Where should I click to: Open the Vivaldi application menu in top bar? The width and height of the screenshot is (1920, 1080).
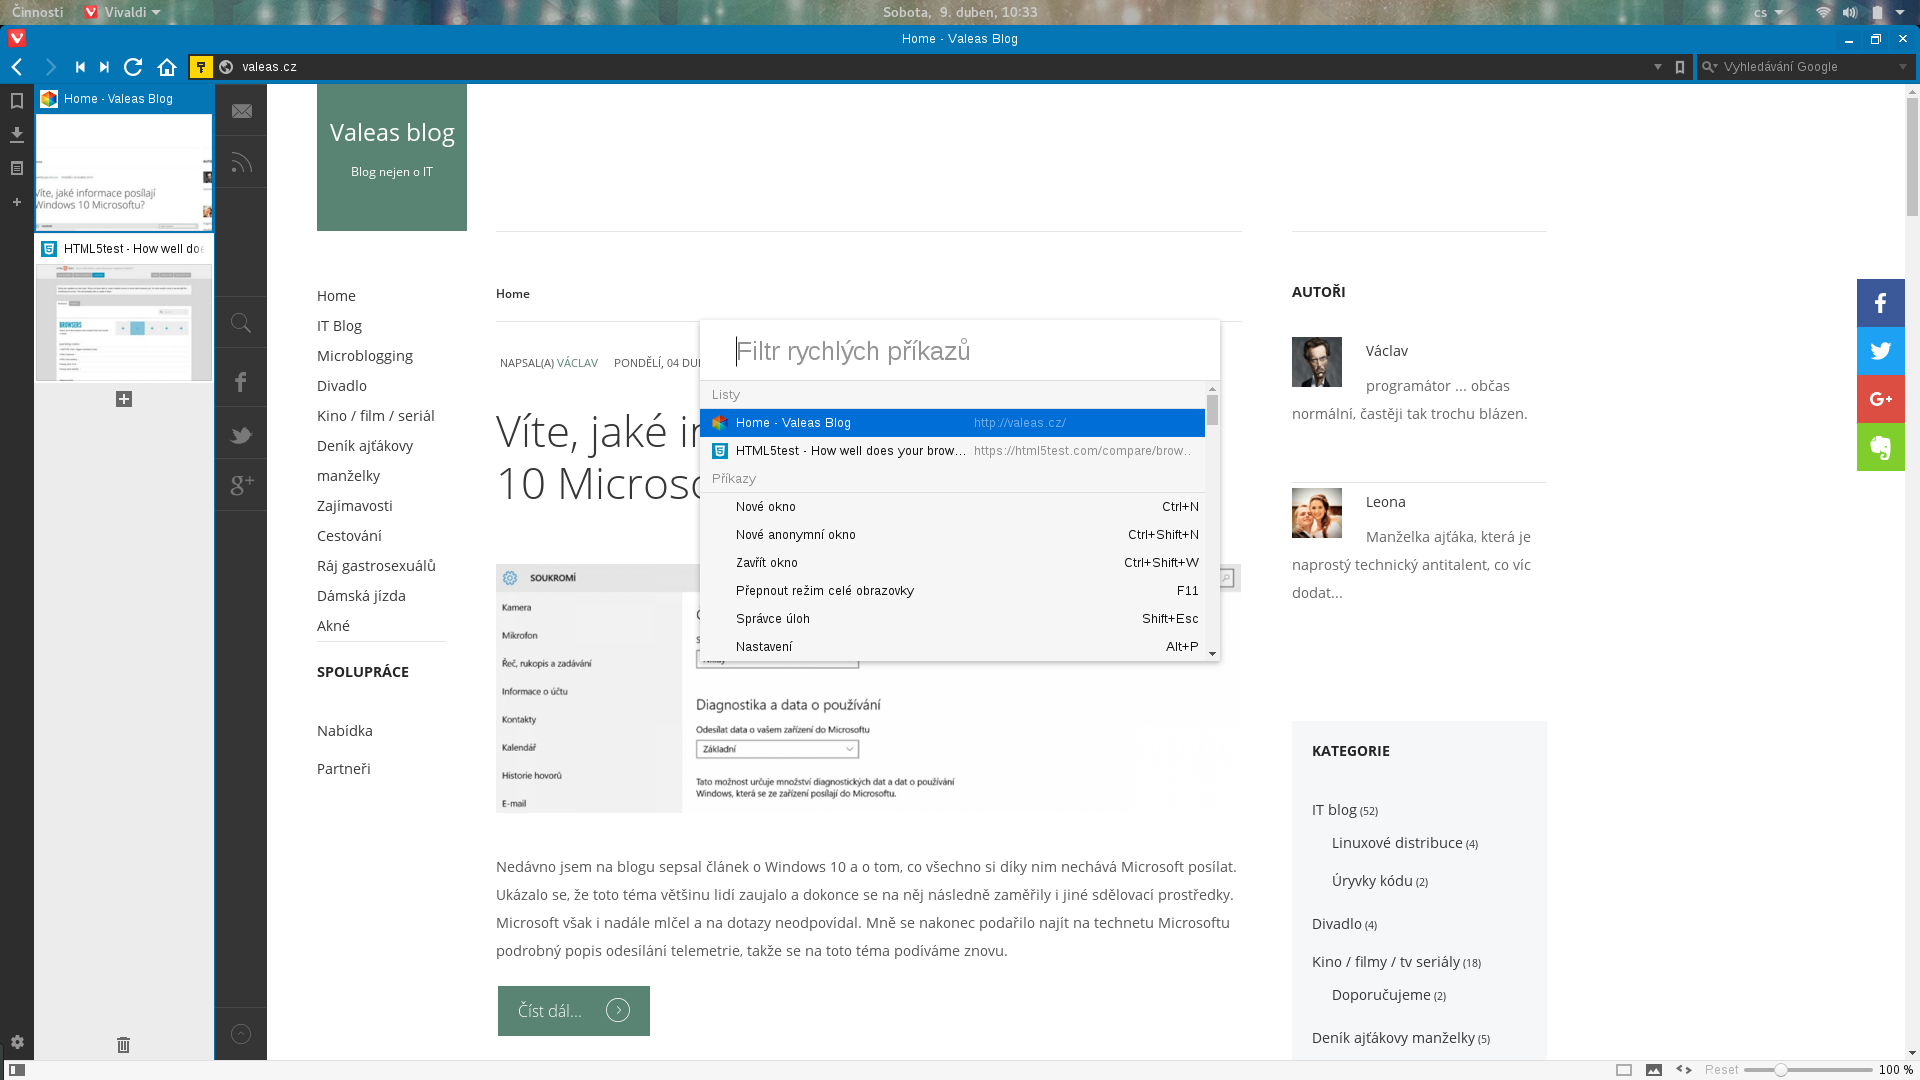point(122,12)
